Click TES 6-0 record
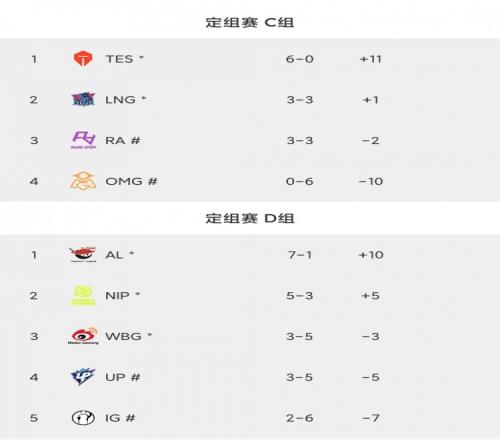The height and width of the screenshot is (440, 500). [x=300, y=59]
